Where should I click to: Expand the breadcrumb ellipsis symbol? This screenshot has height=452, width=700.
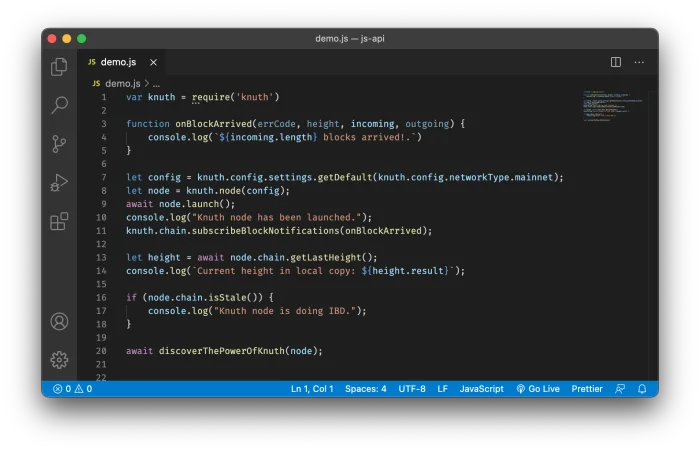pyautogui.click(x=156, y=84)
